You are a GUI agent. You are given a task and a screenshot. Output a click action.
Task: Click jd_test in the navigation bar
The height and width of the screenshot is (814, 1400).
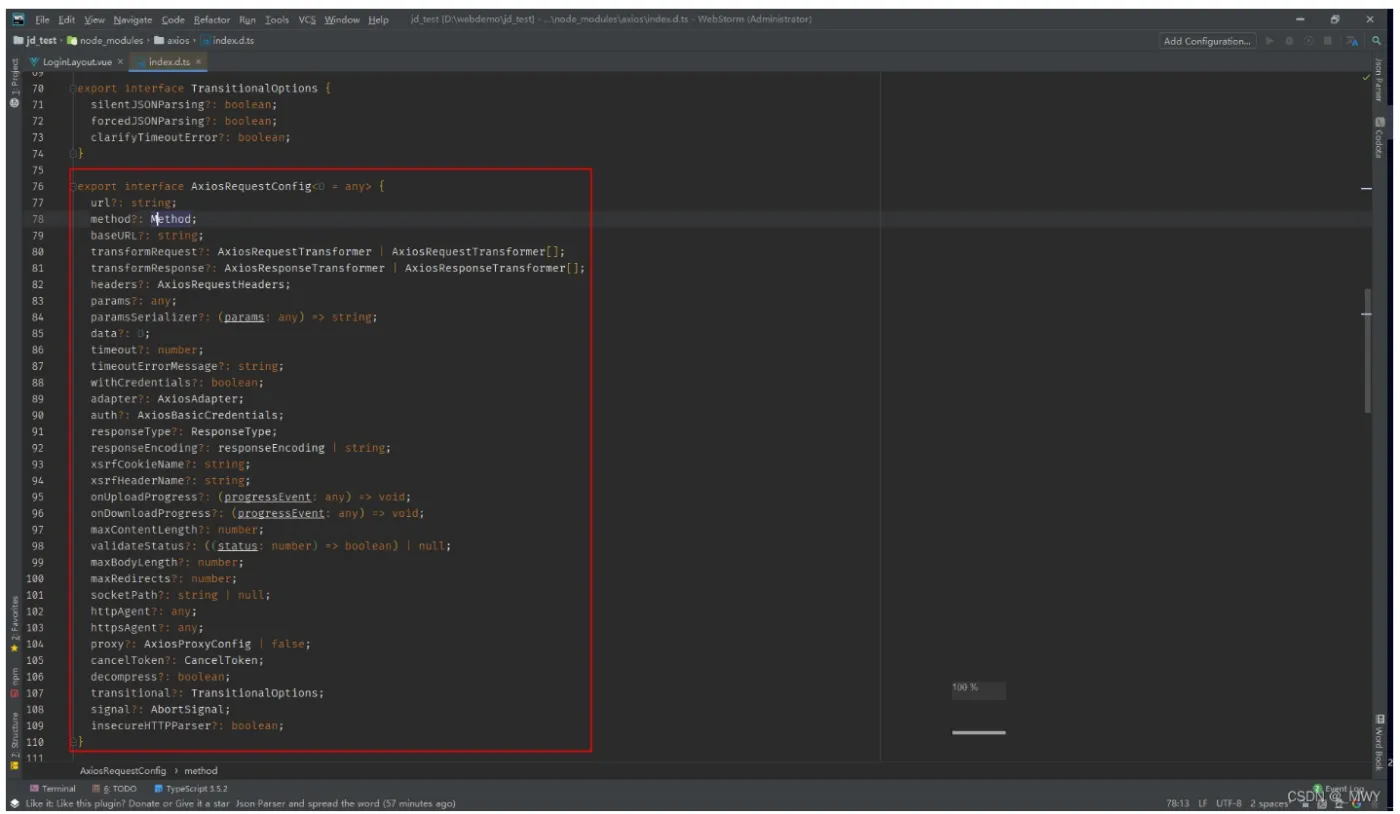[x=34, y=41]
